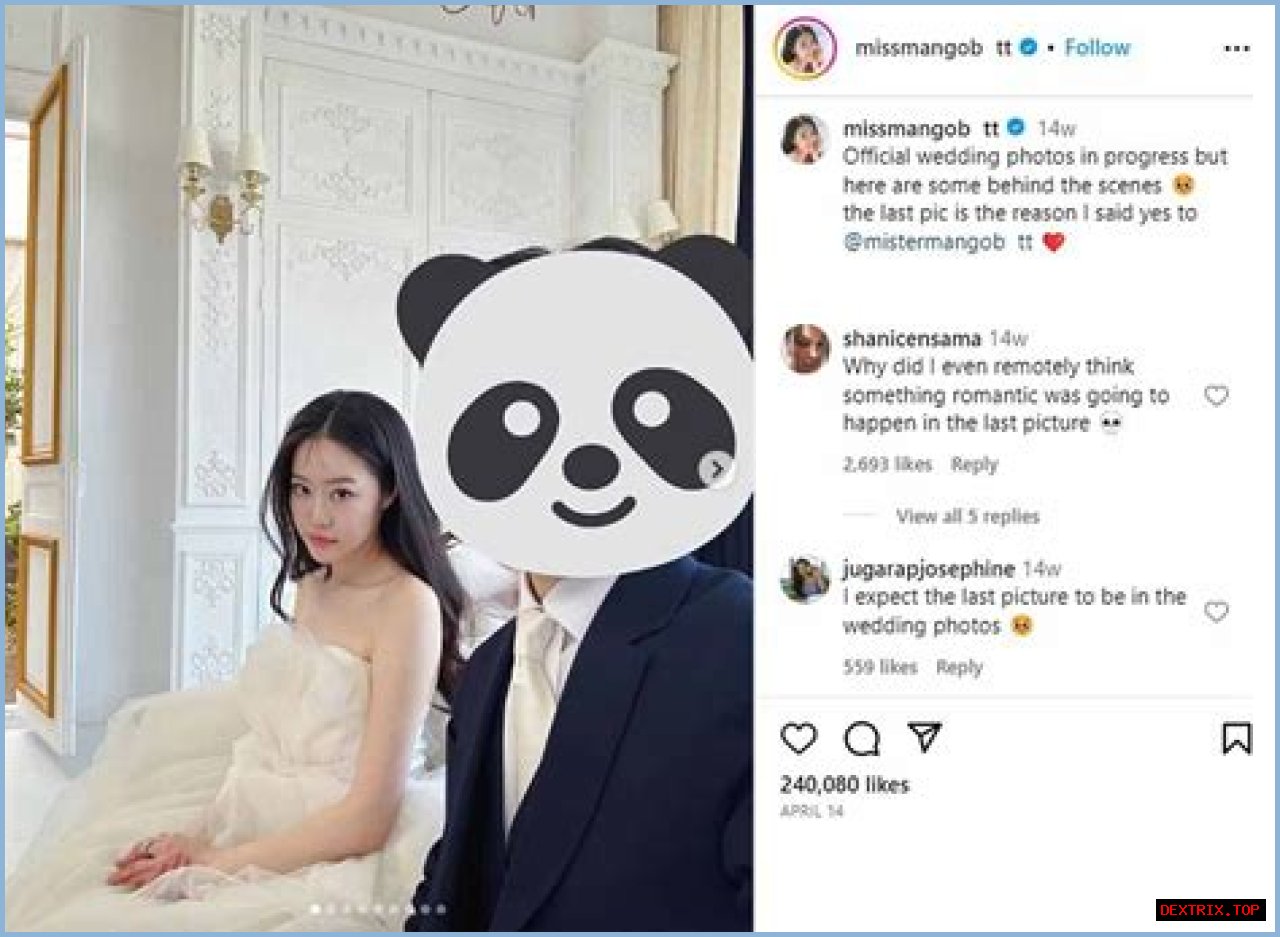
Task: Expand View all 5 replies
Action: point(967,516)
